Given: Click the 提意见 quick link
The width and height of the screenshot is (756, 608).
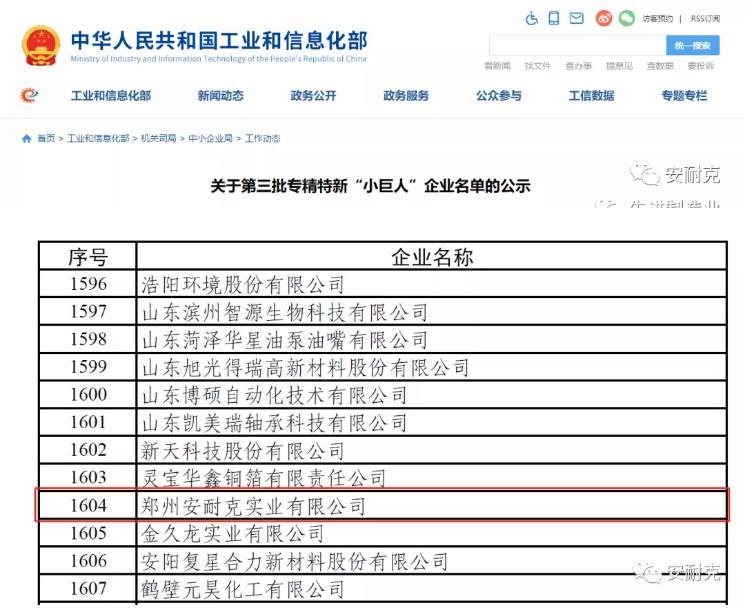Looking at the screenshot, I should click(619, 66).
